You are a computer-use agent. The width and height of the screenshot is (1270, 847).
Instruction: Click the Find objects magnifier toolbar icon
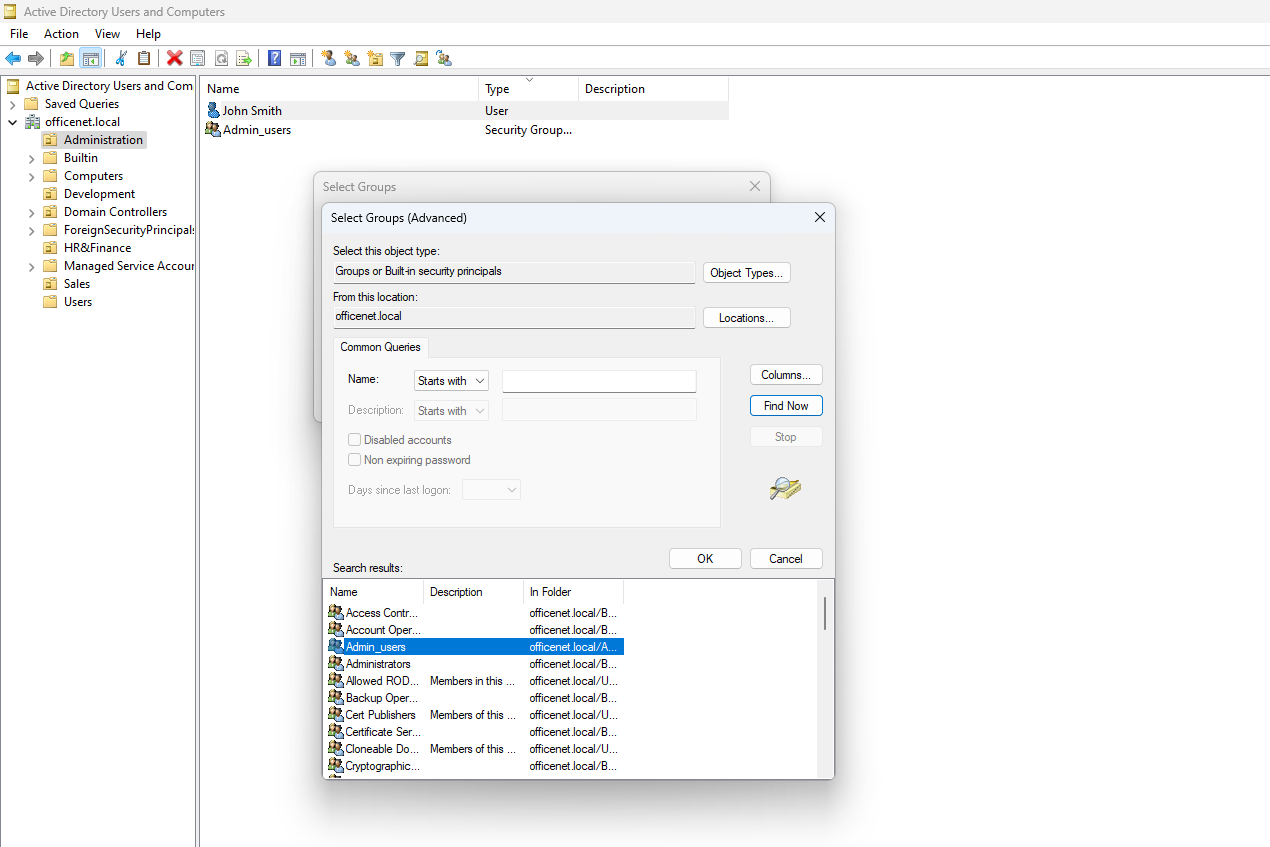pyautogui.click(x=421, y=58)
